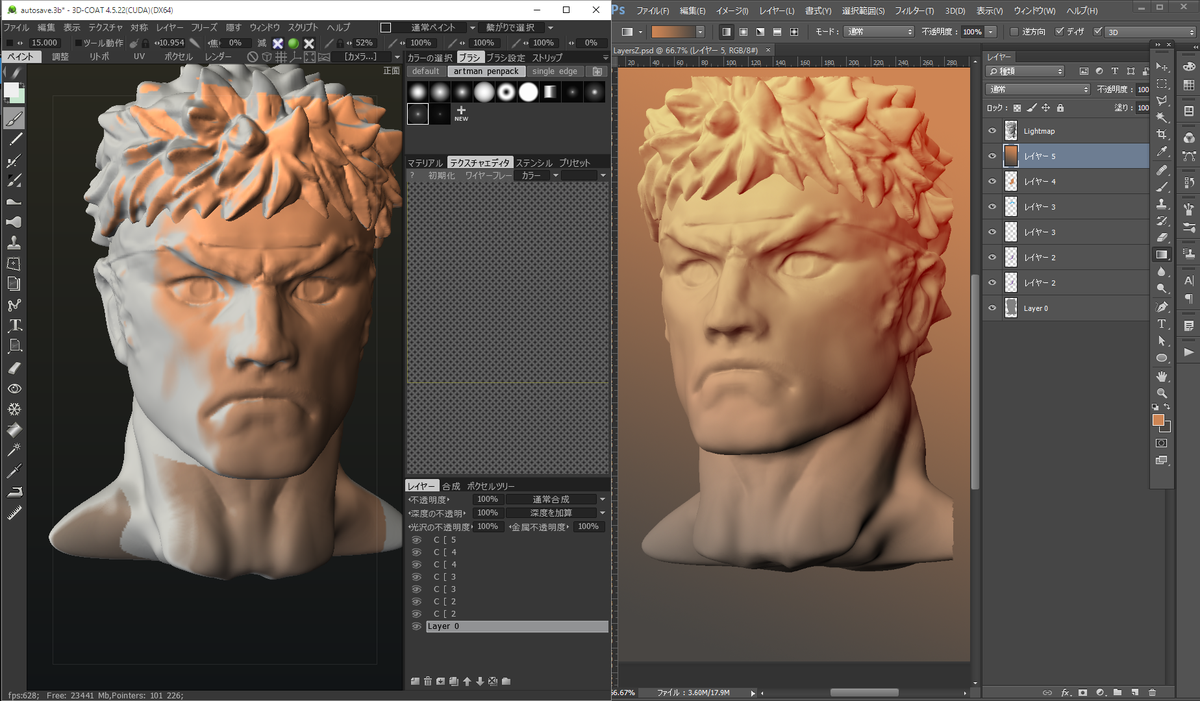Toggle visibility of Layer 0 in 3D-Coat
Image resolution: width=1200 pixels, height=701 pixels.
[417, 626]
